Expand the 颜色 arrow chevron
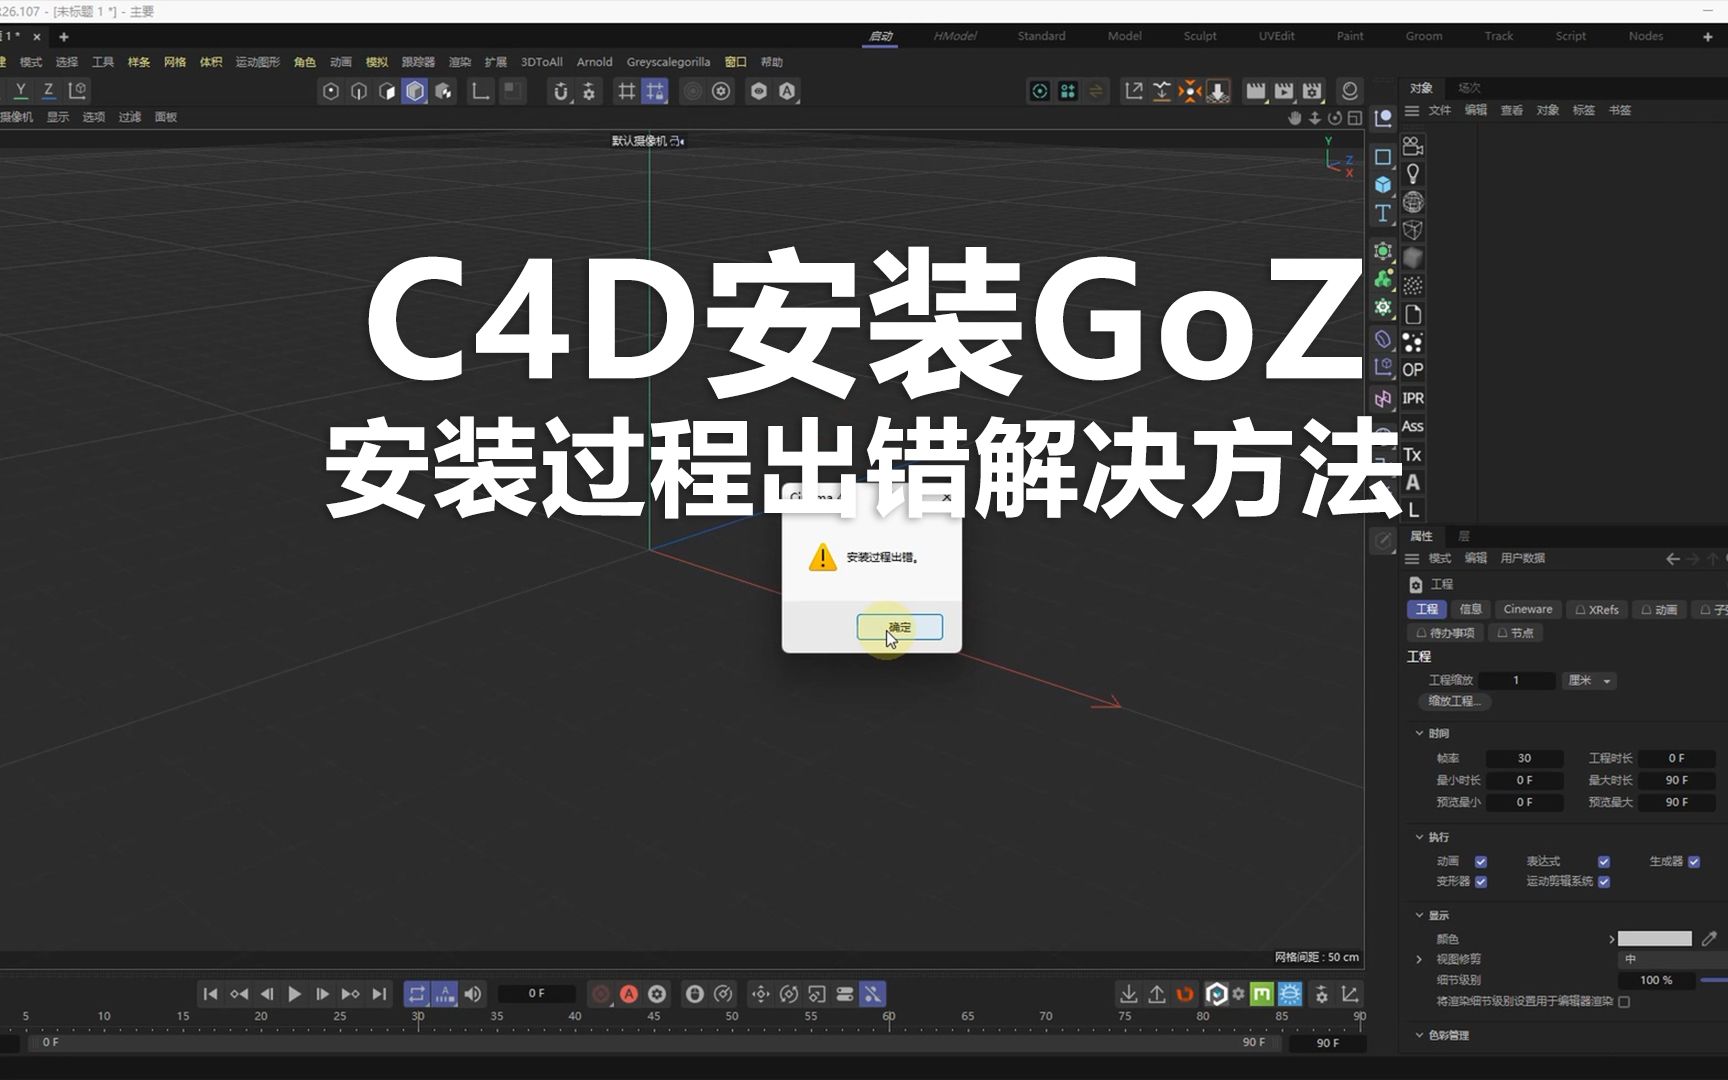This screenshot has width=1728, height=1080. click(x=1611, y=939)
